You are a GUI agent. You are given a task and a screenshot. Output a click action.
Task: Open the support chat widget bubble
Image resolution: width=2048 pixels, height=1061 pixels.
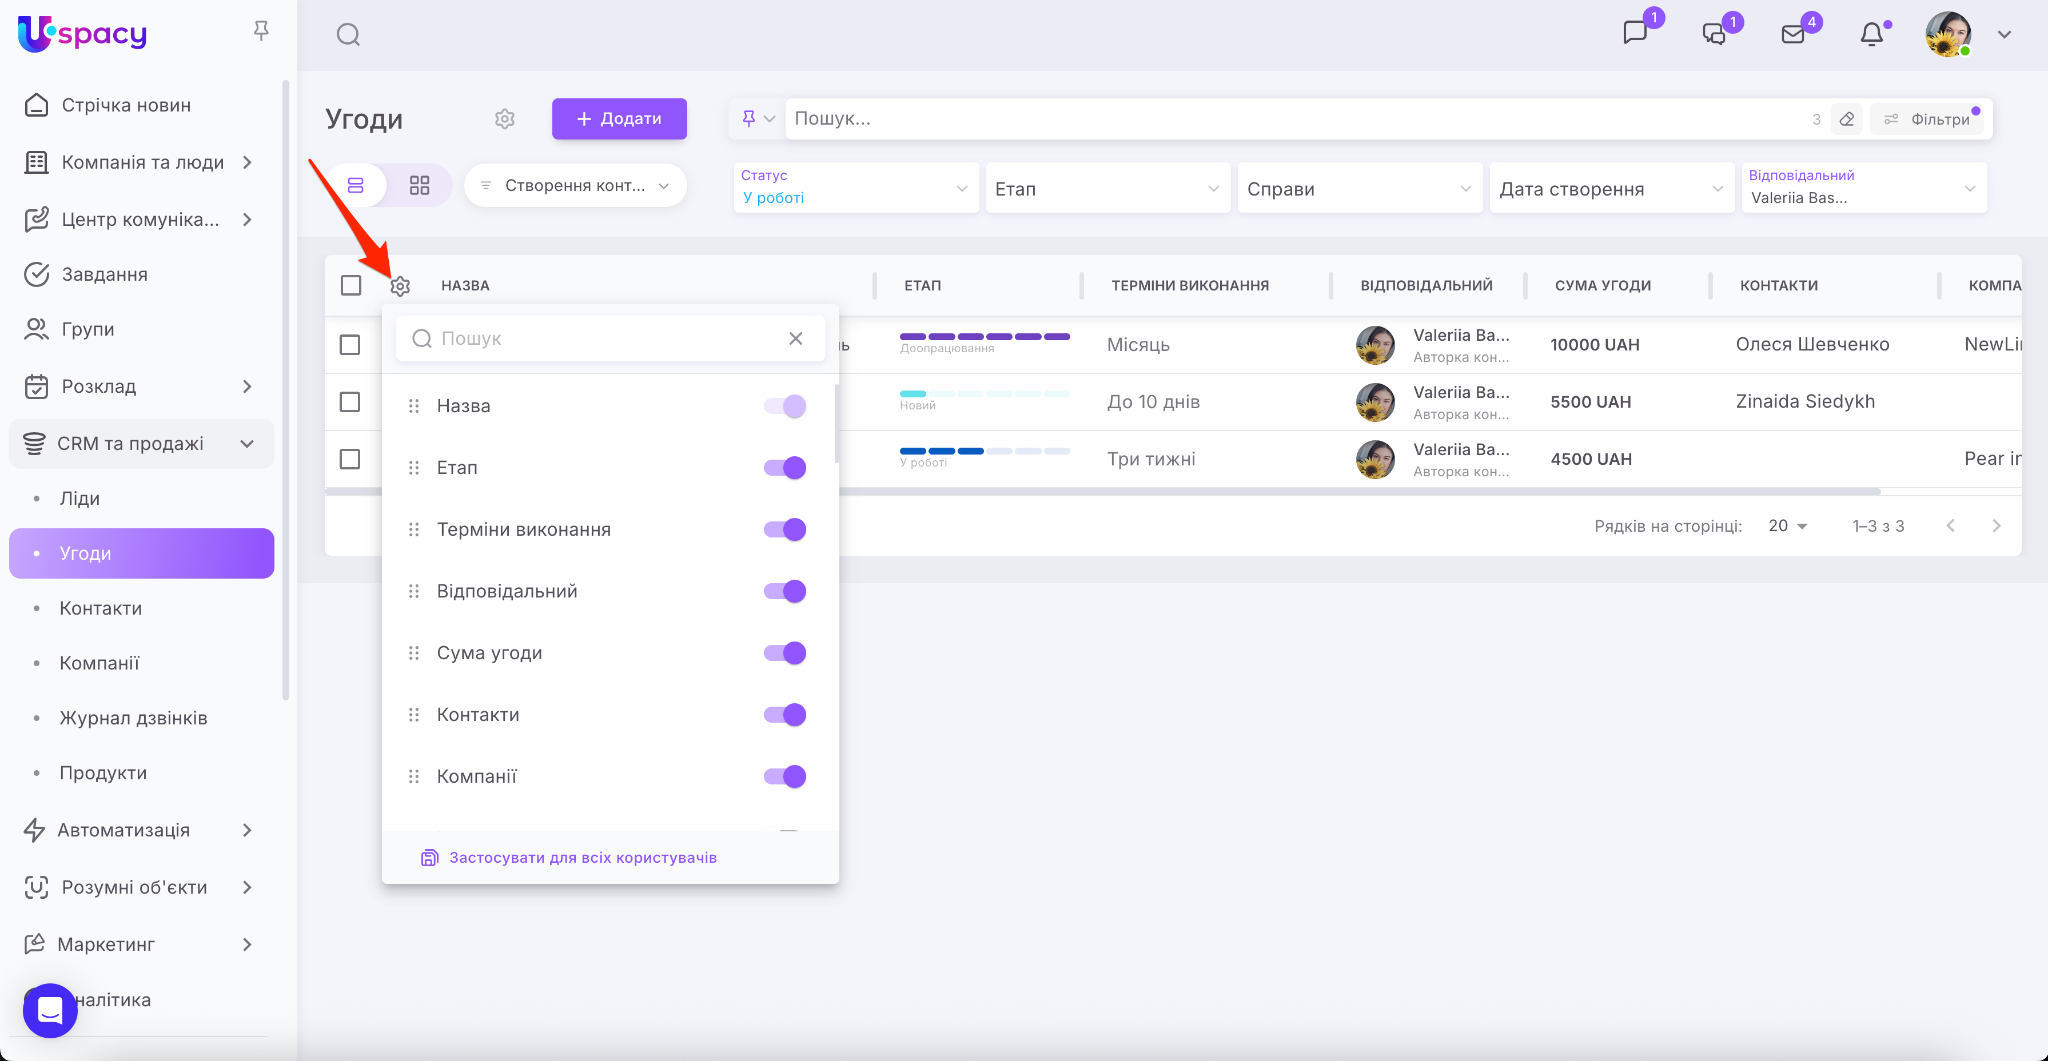50,1010
